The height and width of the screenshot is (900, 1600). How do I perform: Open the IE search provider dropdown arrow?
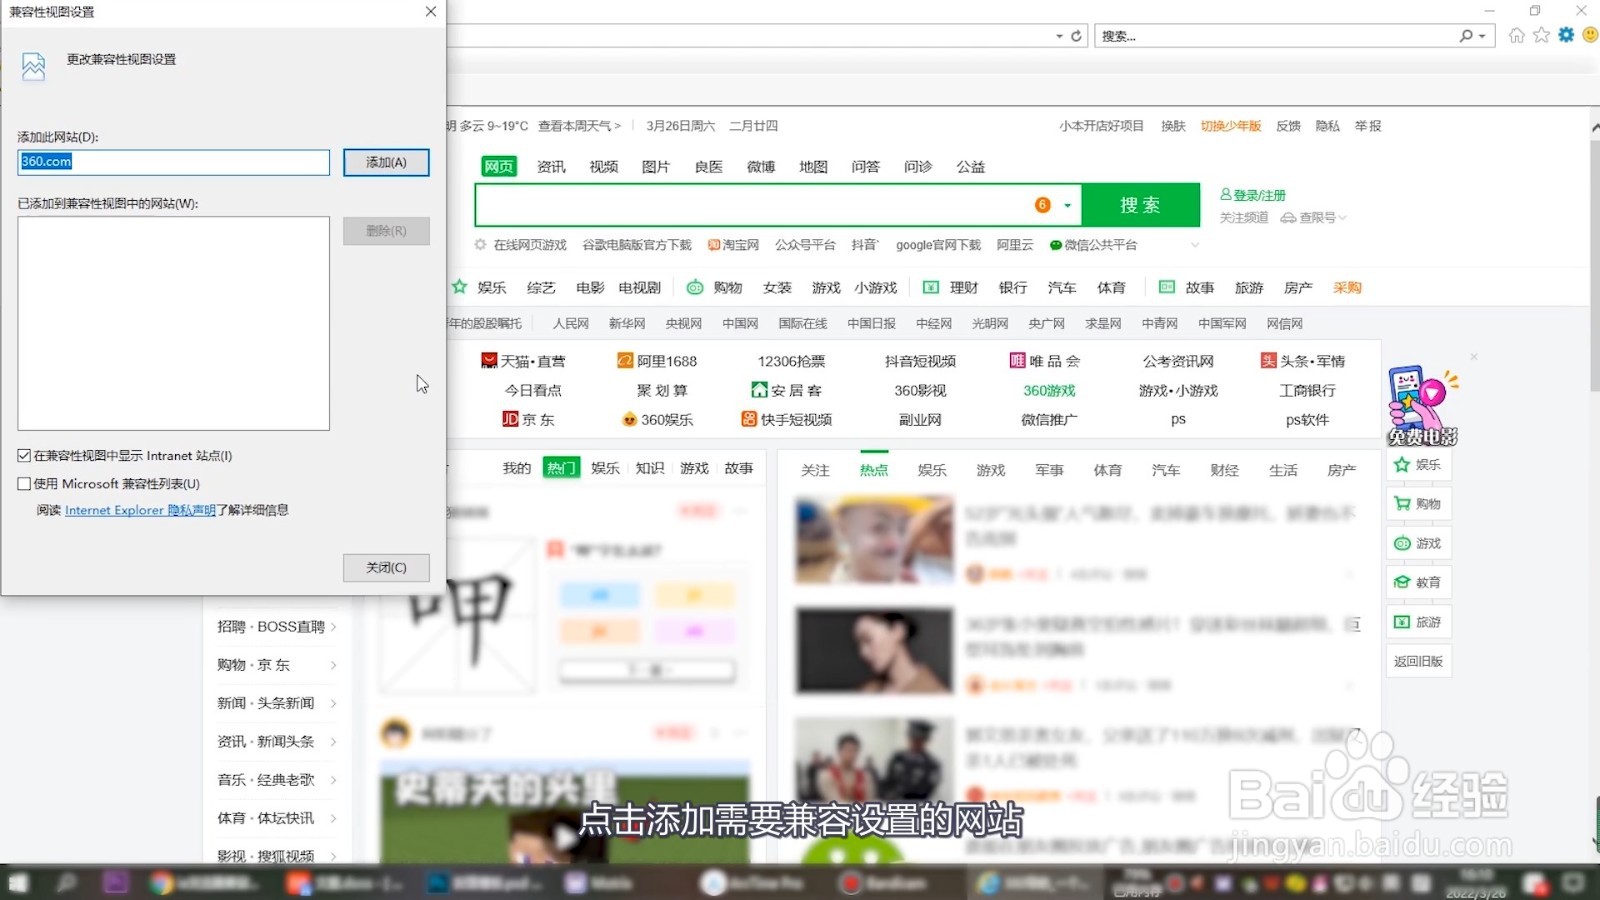pyautogui.click(x=1482, y=36)
